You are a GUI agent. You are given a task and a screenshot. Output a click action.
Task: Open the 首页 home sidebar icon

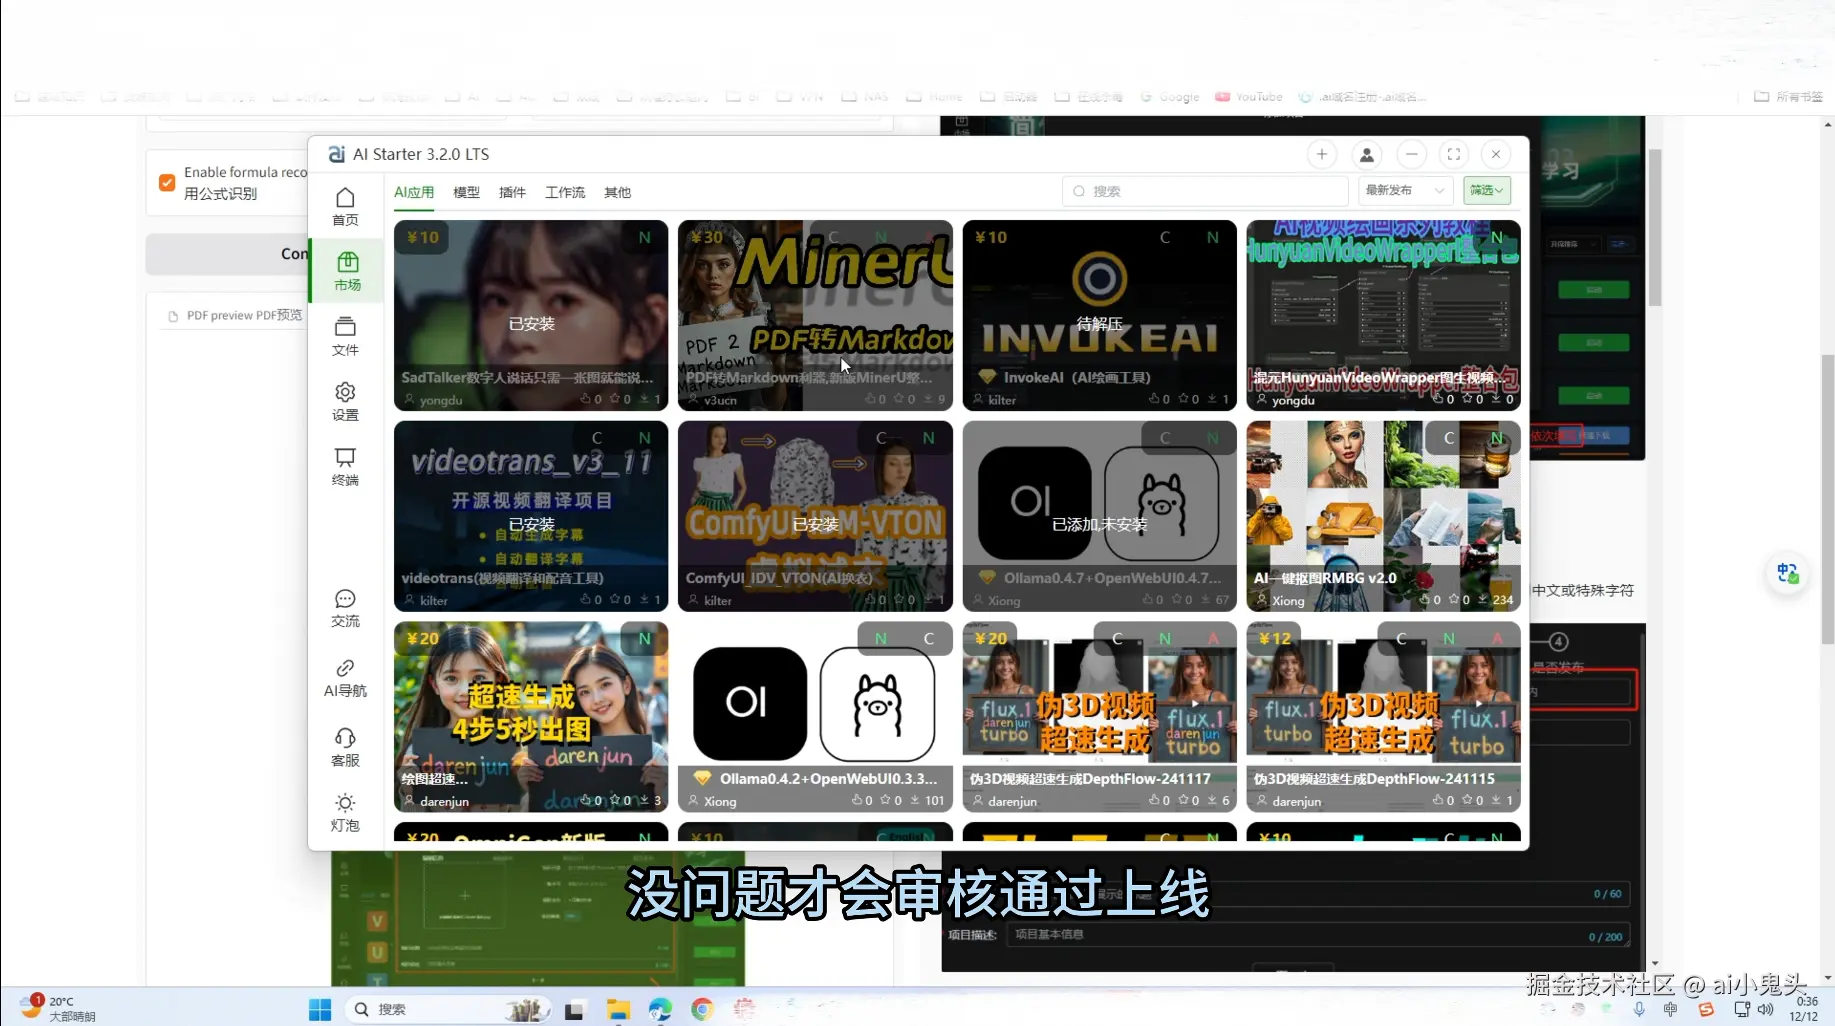345,207
